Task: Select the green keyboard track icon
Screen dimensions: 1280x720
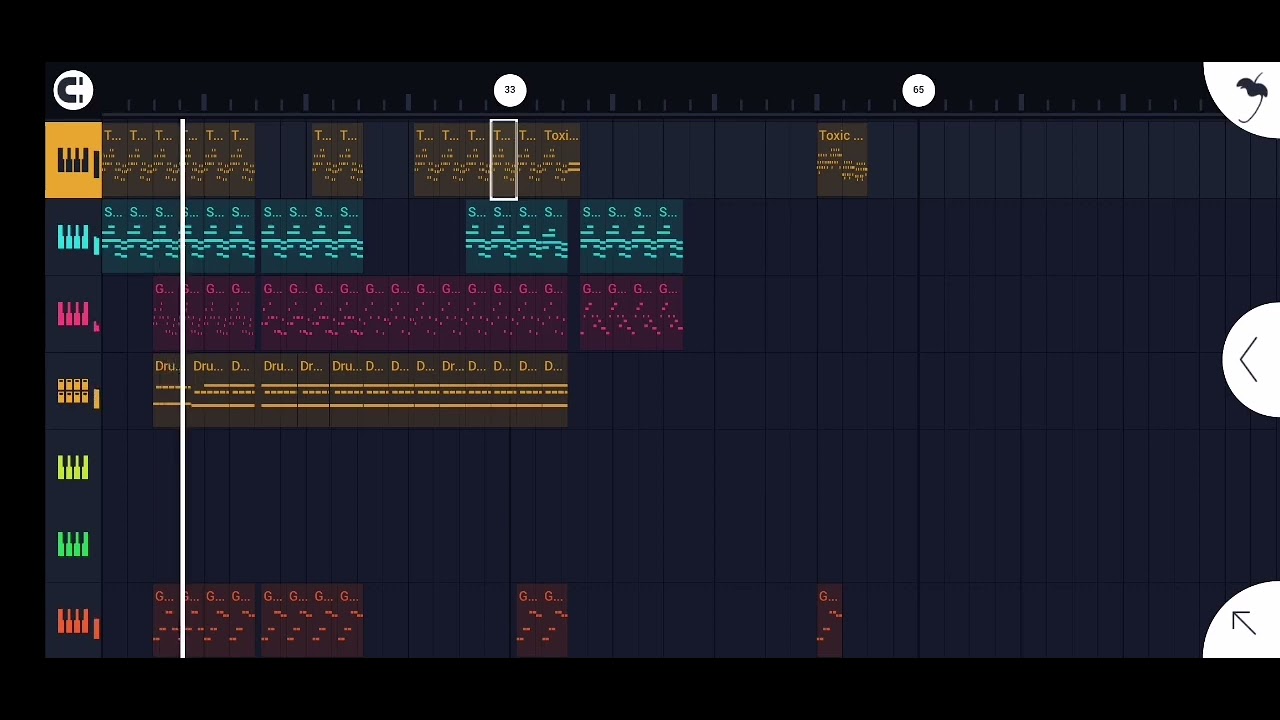Action: (73, 545)
